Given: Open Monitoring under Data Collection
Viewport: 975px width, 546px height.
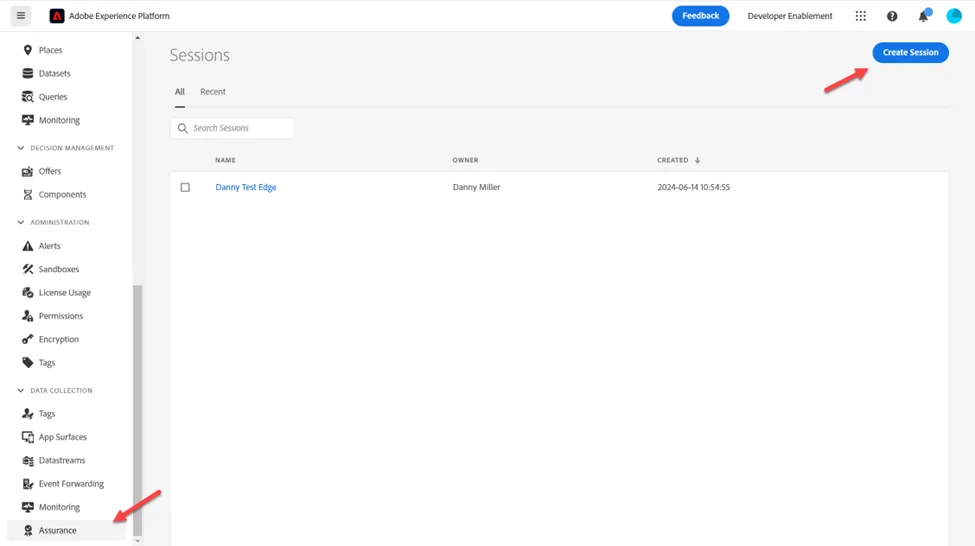Looking at the screenshot, I should tap(59, 507).
